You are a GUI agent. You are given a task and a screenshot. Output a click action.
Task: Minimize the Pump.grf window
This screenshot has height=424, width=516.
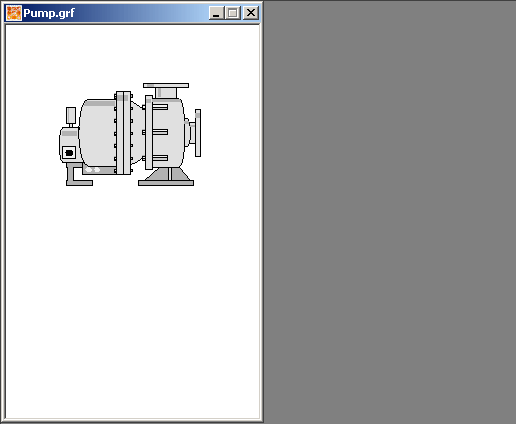(216, 13)
